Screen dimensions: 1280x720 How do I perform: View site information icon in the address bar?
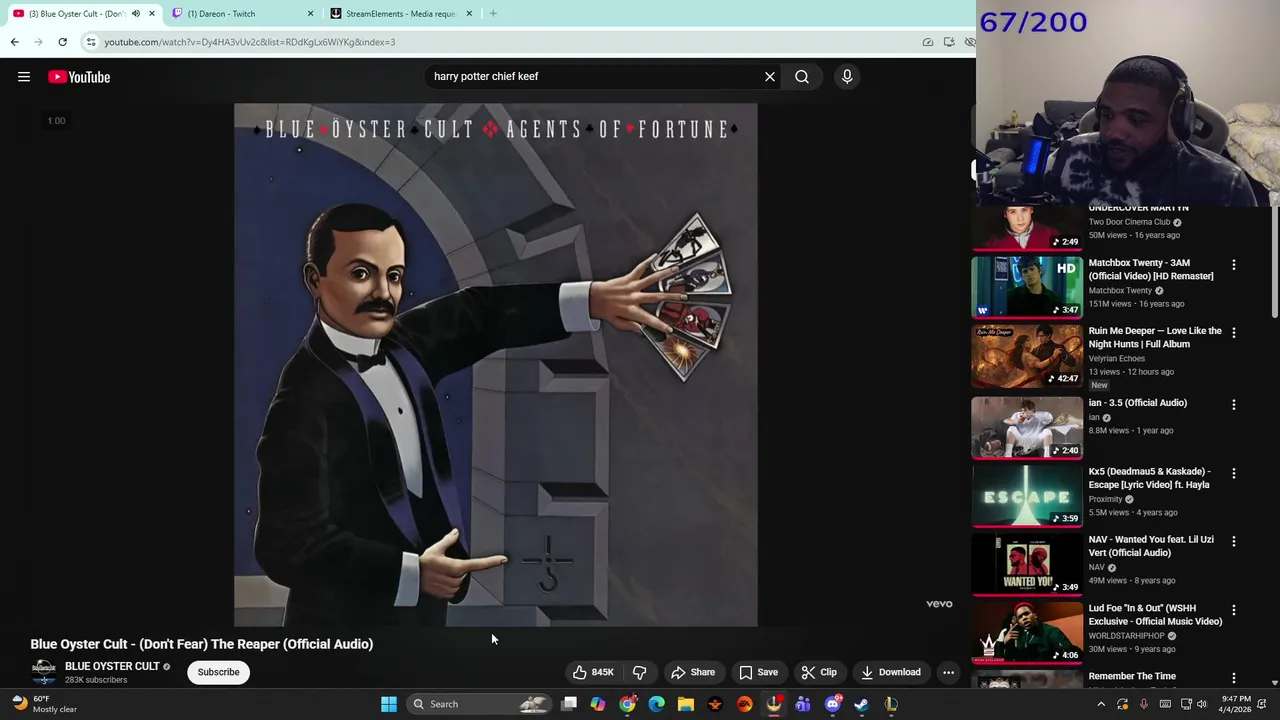pyautogui.click(x=91, y=42)
